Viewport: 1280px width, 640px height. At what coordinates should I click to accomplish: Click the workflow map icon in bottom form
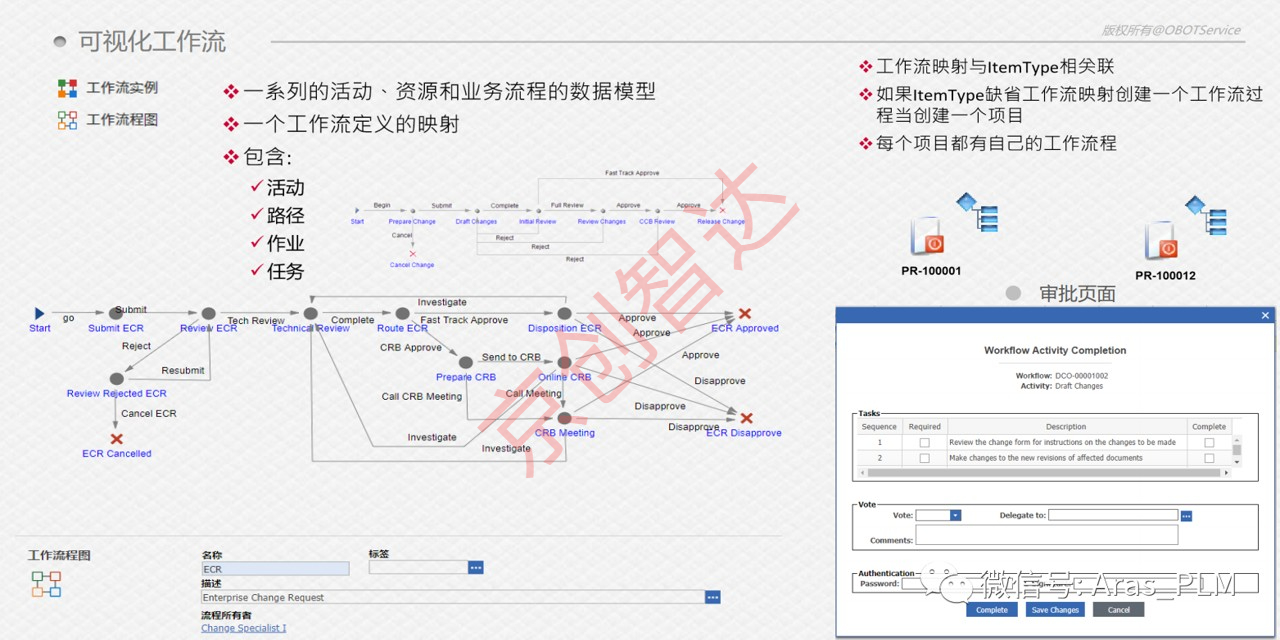pos(46,584)
